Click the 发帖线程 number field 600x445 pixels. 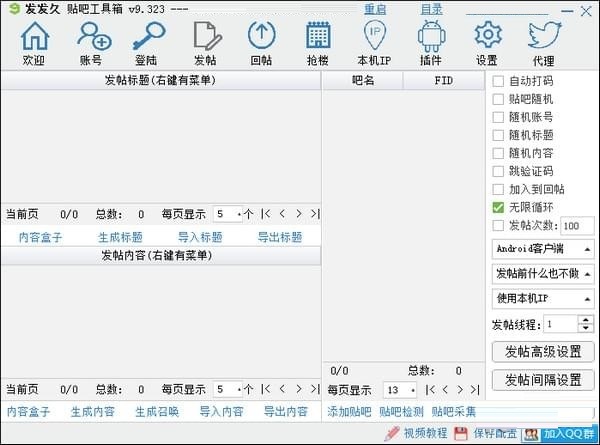[561, 324]
